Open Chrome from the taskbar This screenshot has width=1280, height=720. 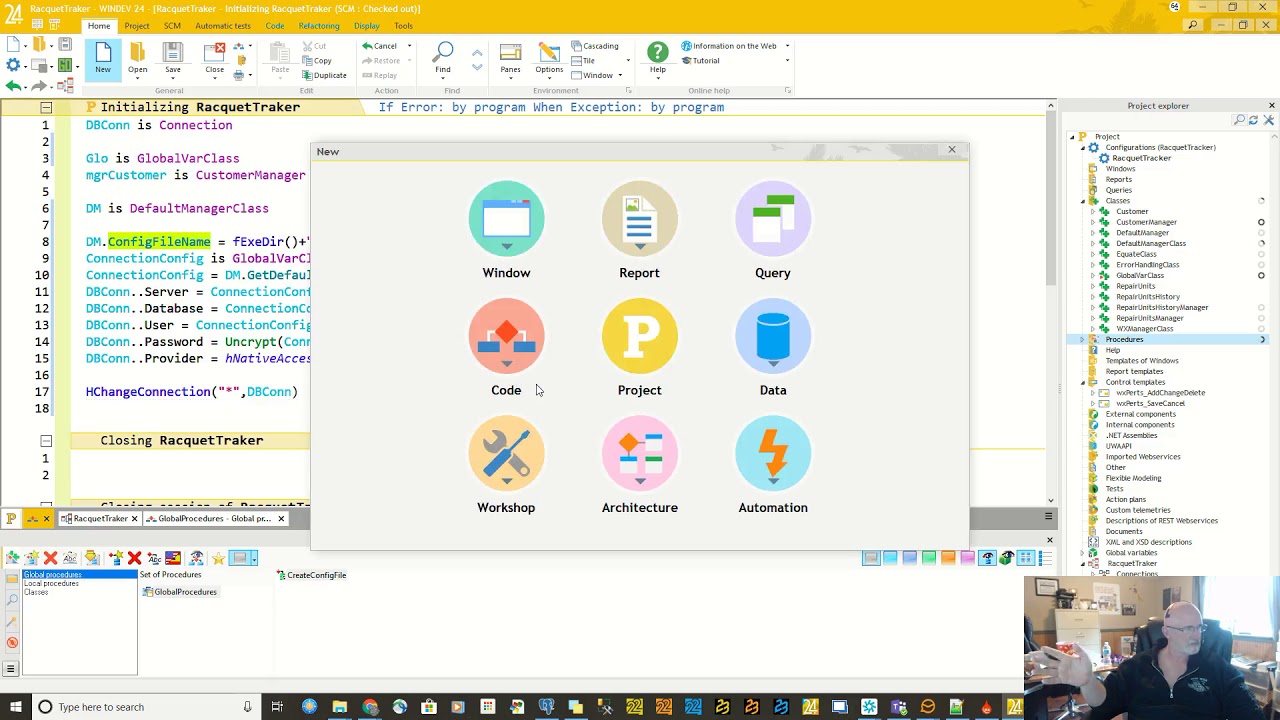[x=370, y=707]
